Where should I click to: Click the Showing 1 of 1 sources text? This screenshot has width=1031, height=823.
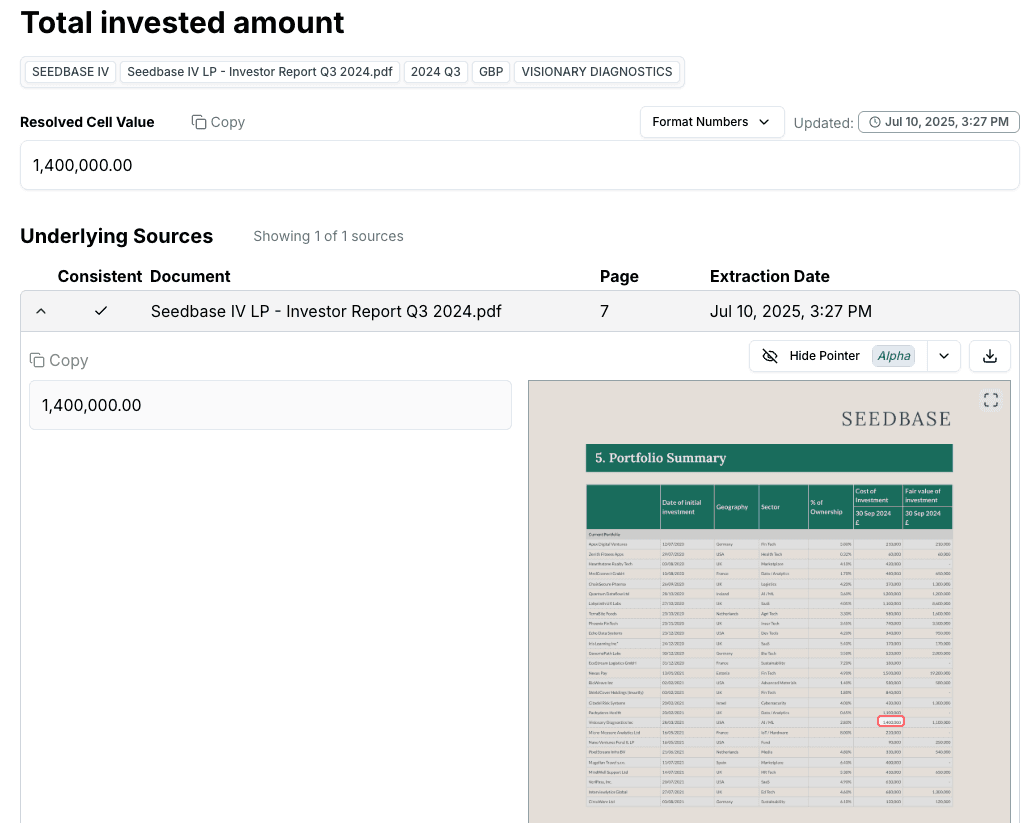tap(328, 237)
